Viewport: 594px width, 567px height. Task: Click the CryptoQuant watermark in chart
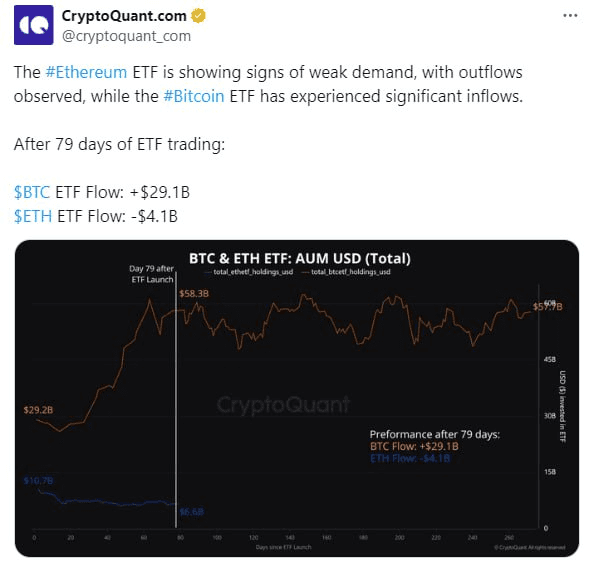click(283, 404)
